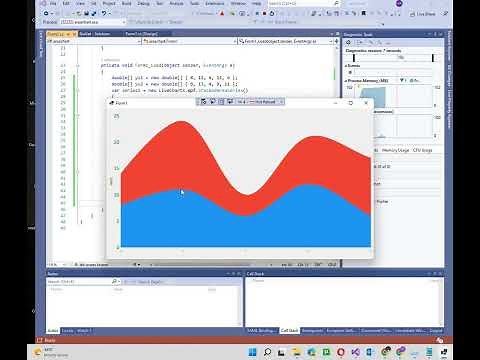Screen dimensions: 480x360
Task: Click the Hot Reload button on the Form1 debug toolbar
Action: point(265,102)
